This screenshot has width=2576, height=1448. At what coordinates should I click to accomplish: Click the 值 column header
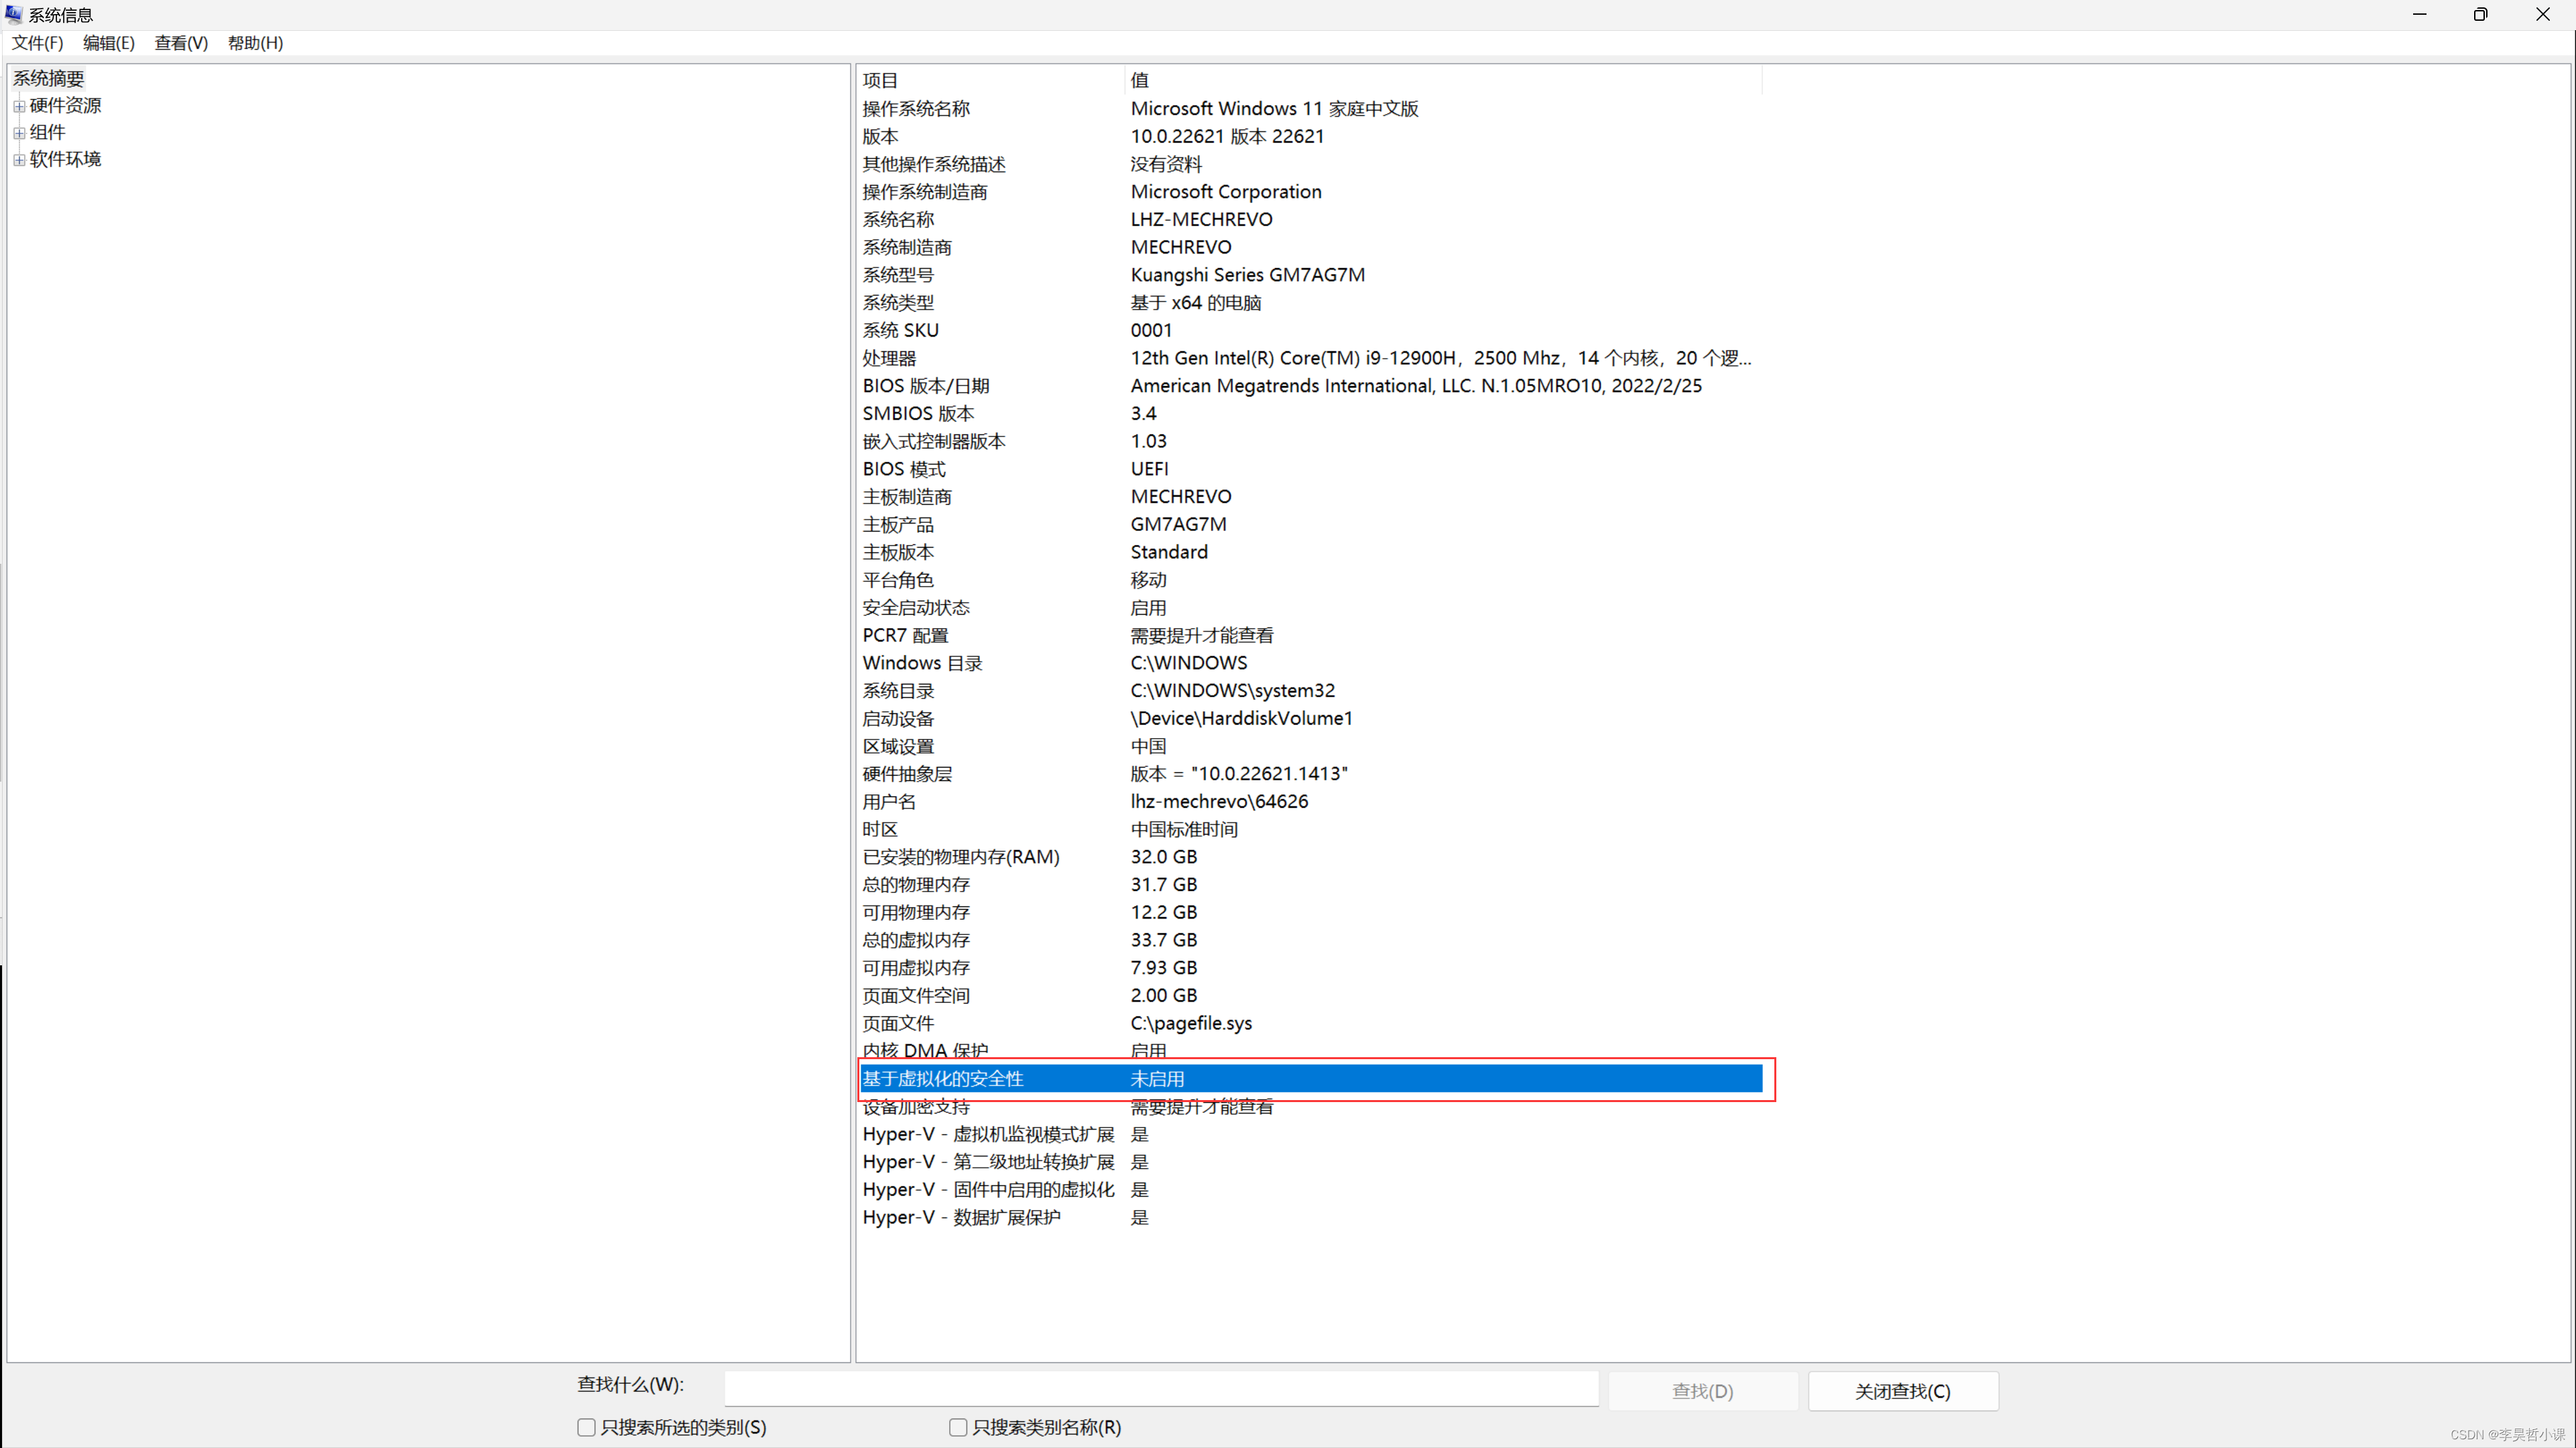[x=1442, y=80]
